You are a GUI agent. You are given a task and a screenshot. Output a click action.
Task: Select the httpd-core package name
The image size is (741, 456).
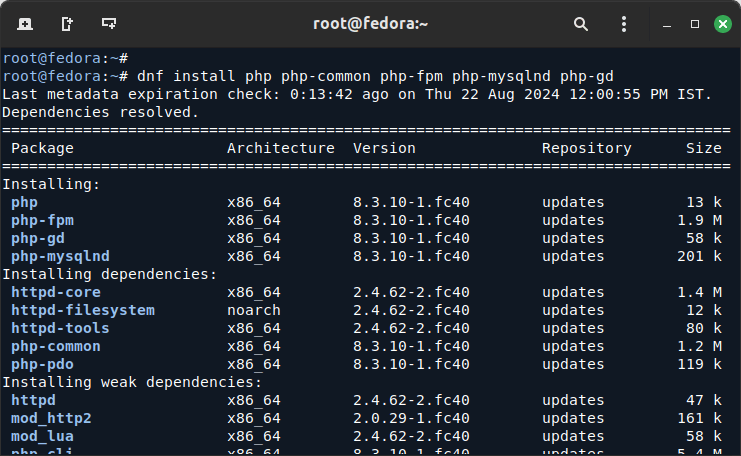56,292
